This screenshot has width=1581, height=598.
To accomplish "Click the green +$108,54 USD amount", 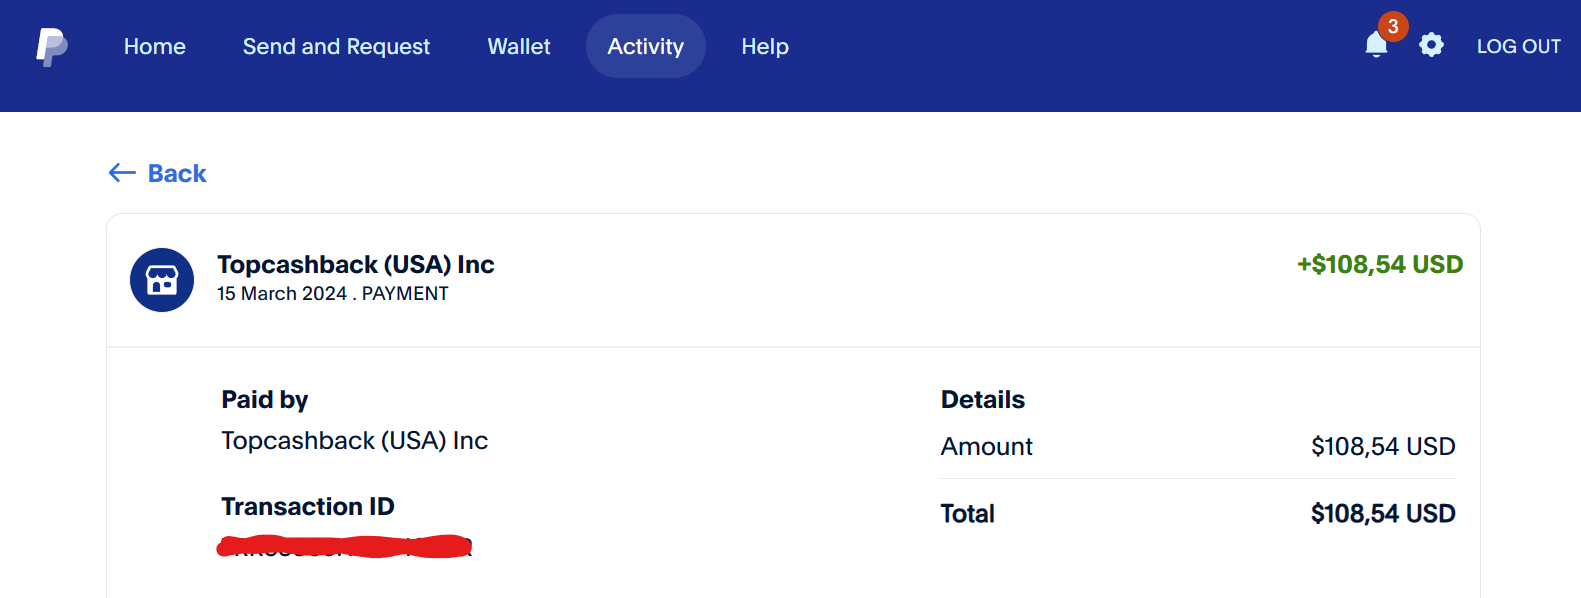I will tap(1380, 265).
